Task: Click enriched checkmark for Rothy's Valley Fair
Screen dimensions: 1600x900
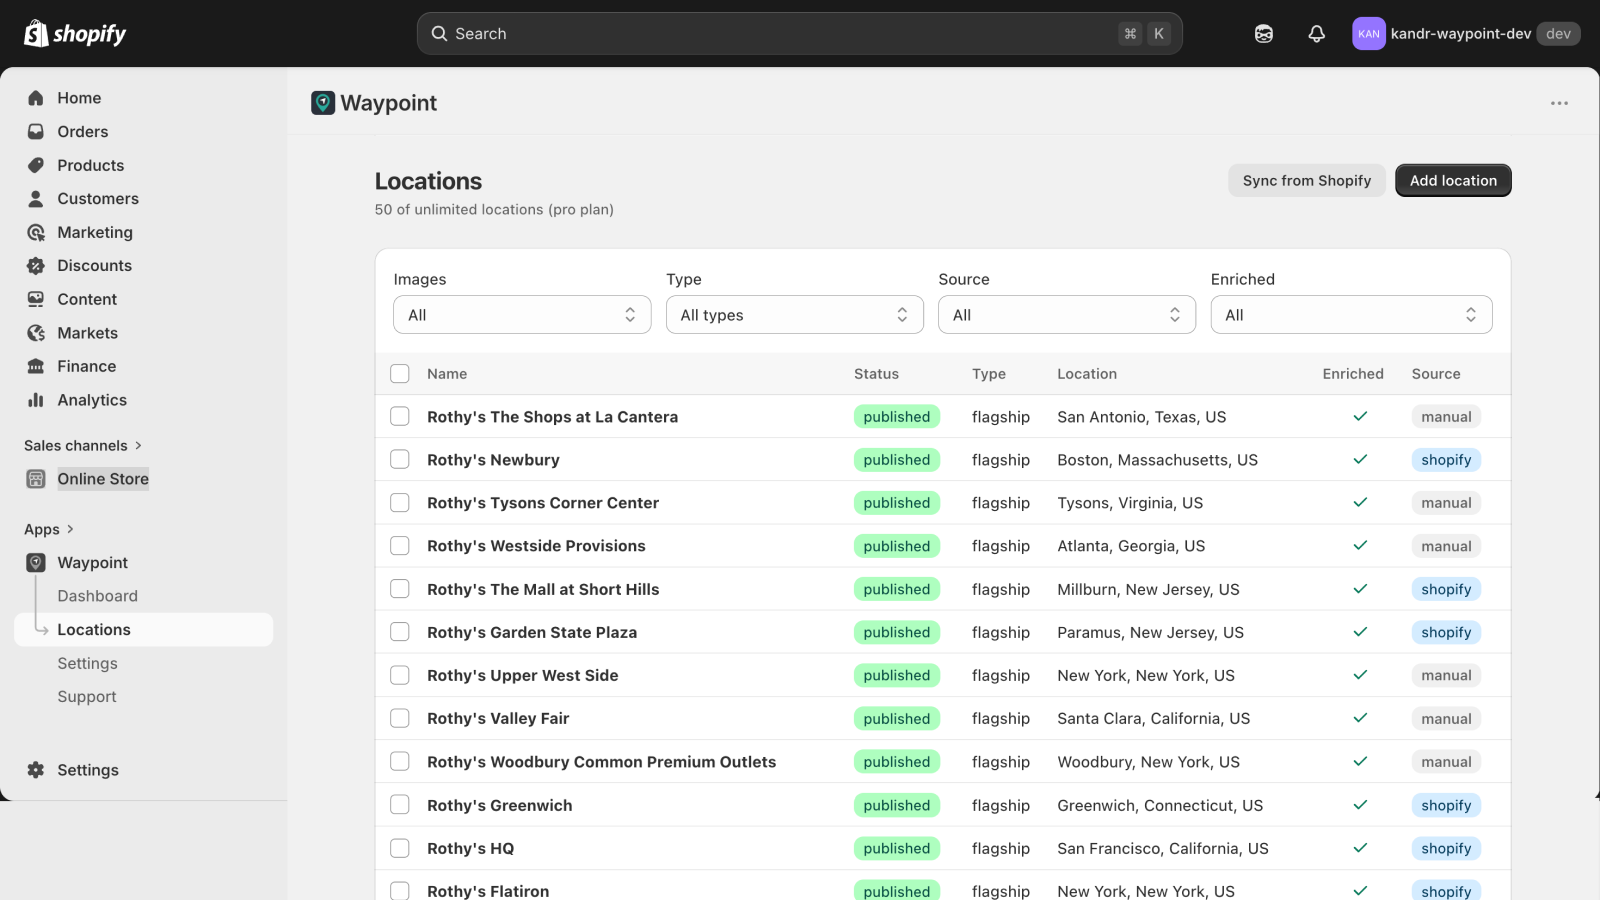Action: (x=1360, y=718)
